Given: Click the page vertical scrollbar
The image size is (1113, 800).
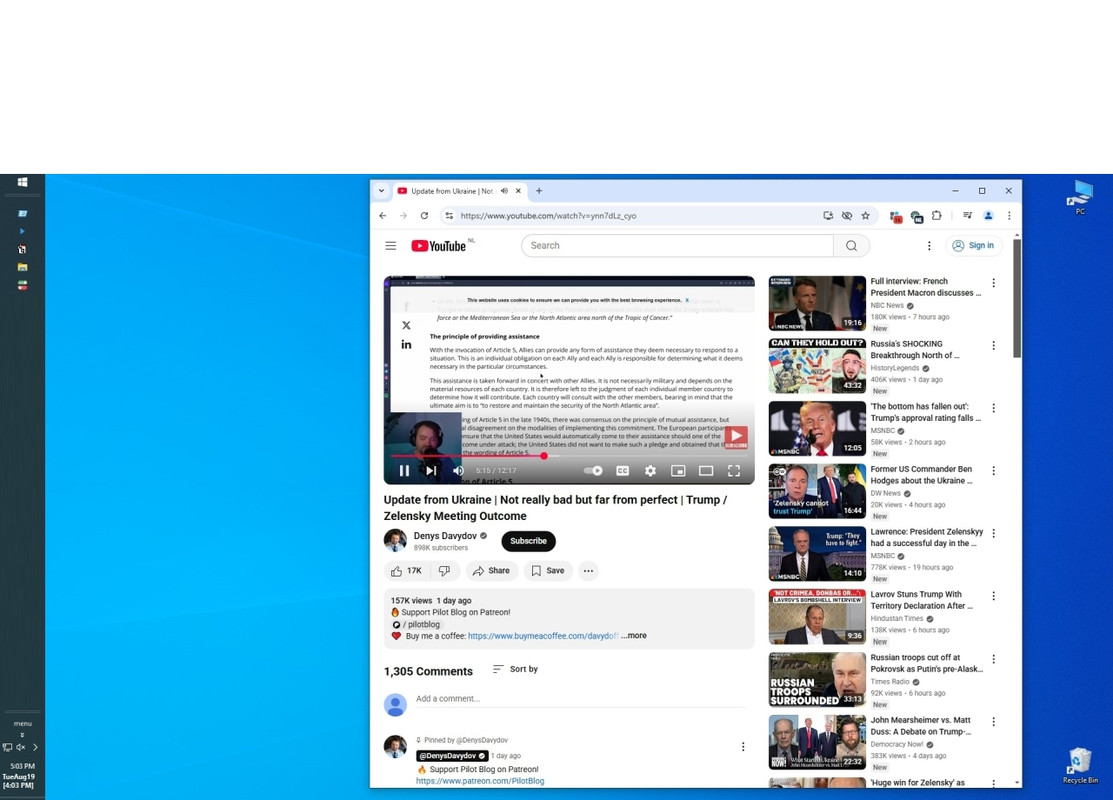Looking at the screenshot, I should (1017, 298).
